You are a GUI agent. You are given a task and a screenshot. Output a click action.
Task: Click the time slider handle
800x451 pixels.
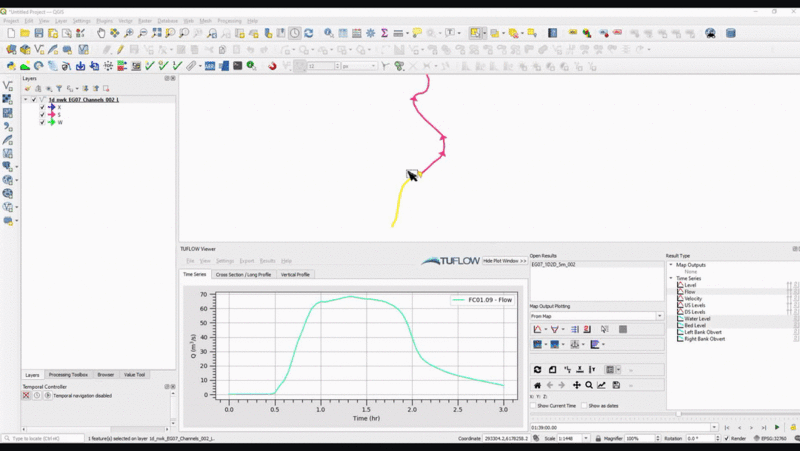pos(679,413)
